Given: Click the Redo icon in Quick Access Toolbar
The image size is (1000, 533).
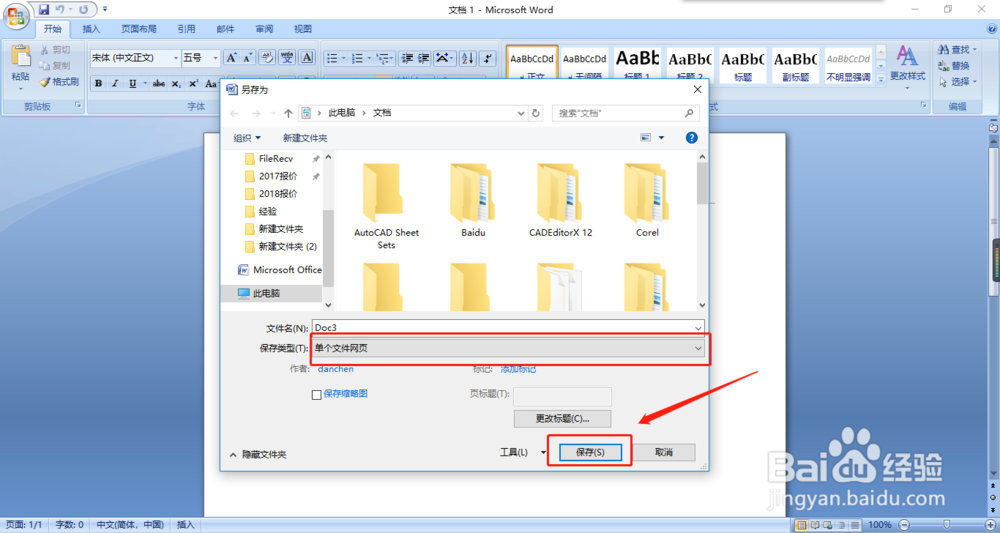Looking at the screenshot, I should [84, 10].
